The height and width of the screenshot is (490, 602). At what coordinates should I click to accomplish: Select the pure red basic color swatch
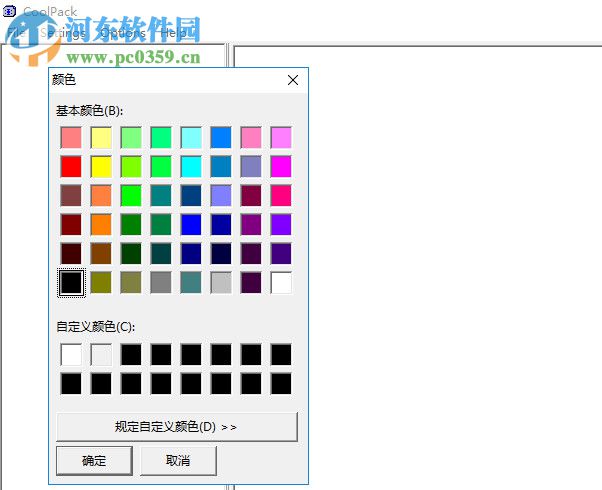click(x=71, y=166)
